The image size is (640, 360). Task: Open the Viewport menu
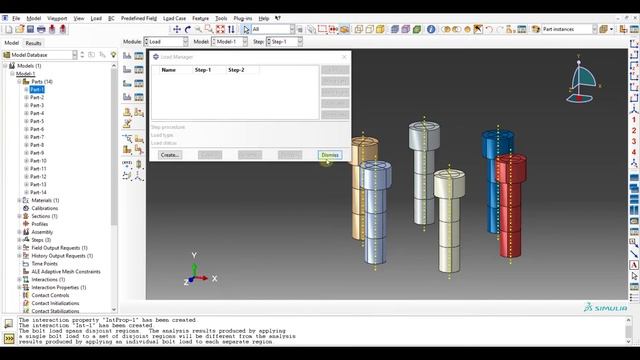tap(57, 18)
